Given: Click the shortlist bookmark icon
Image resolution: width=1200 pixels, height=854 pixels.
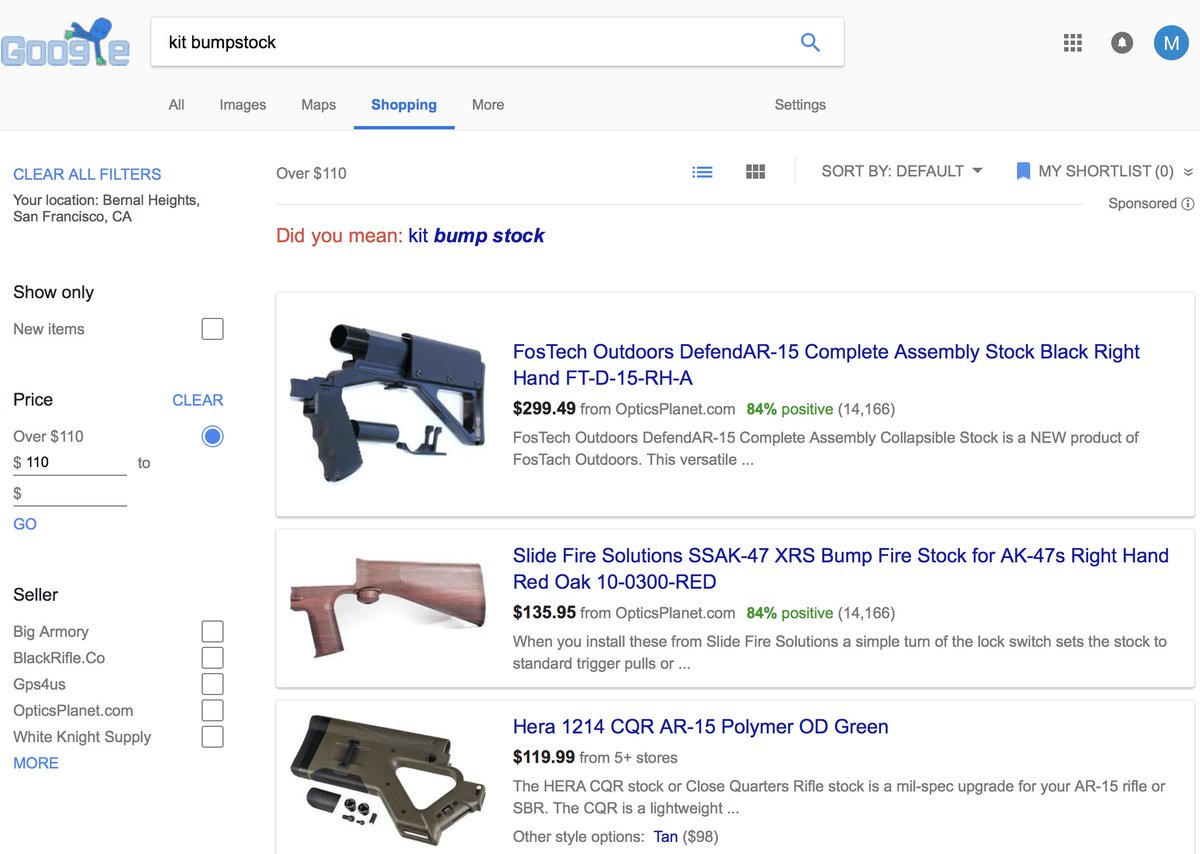Looking at the screenshot, I should click(1023, 171).
